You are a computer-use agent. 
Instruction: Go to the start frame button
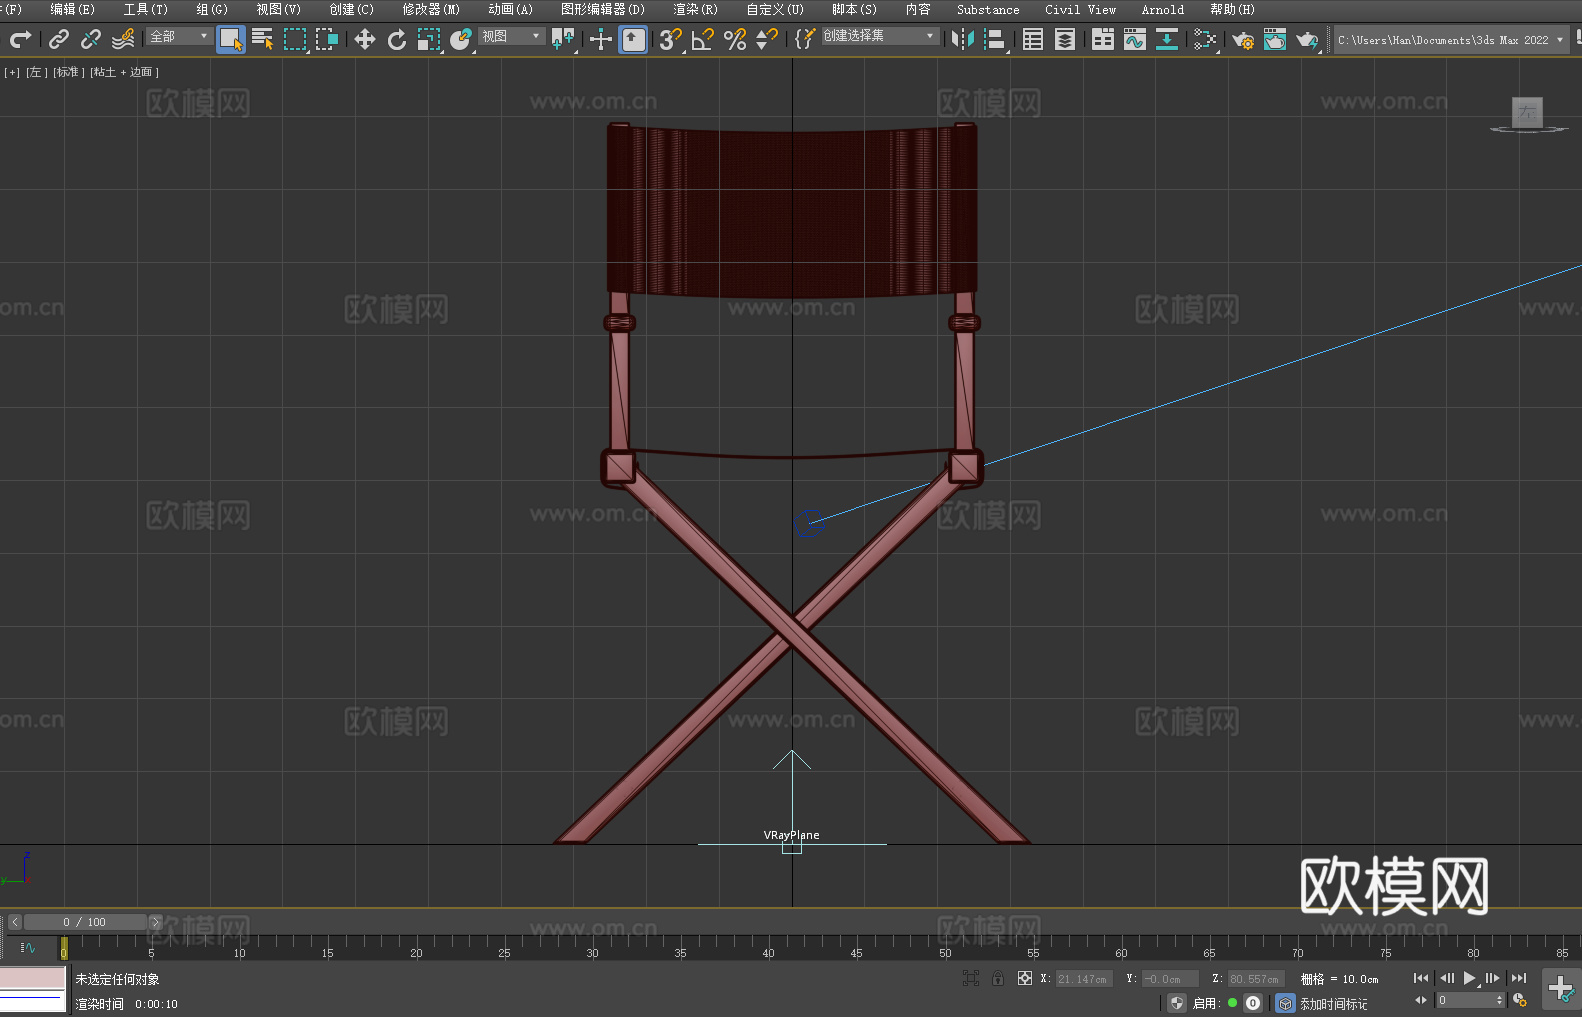(1421, 978)
